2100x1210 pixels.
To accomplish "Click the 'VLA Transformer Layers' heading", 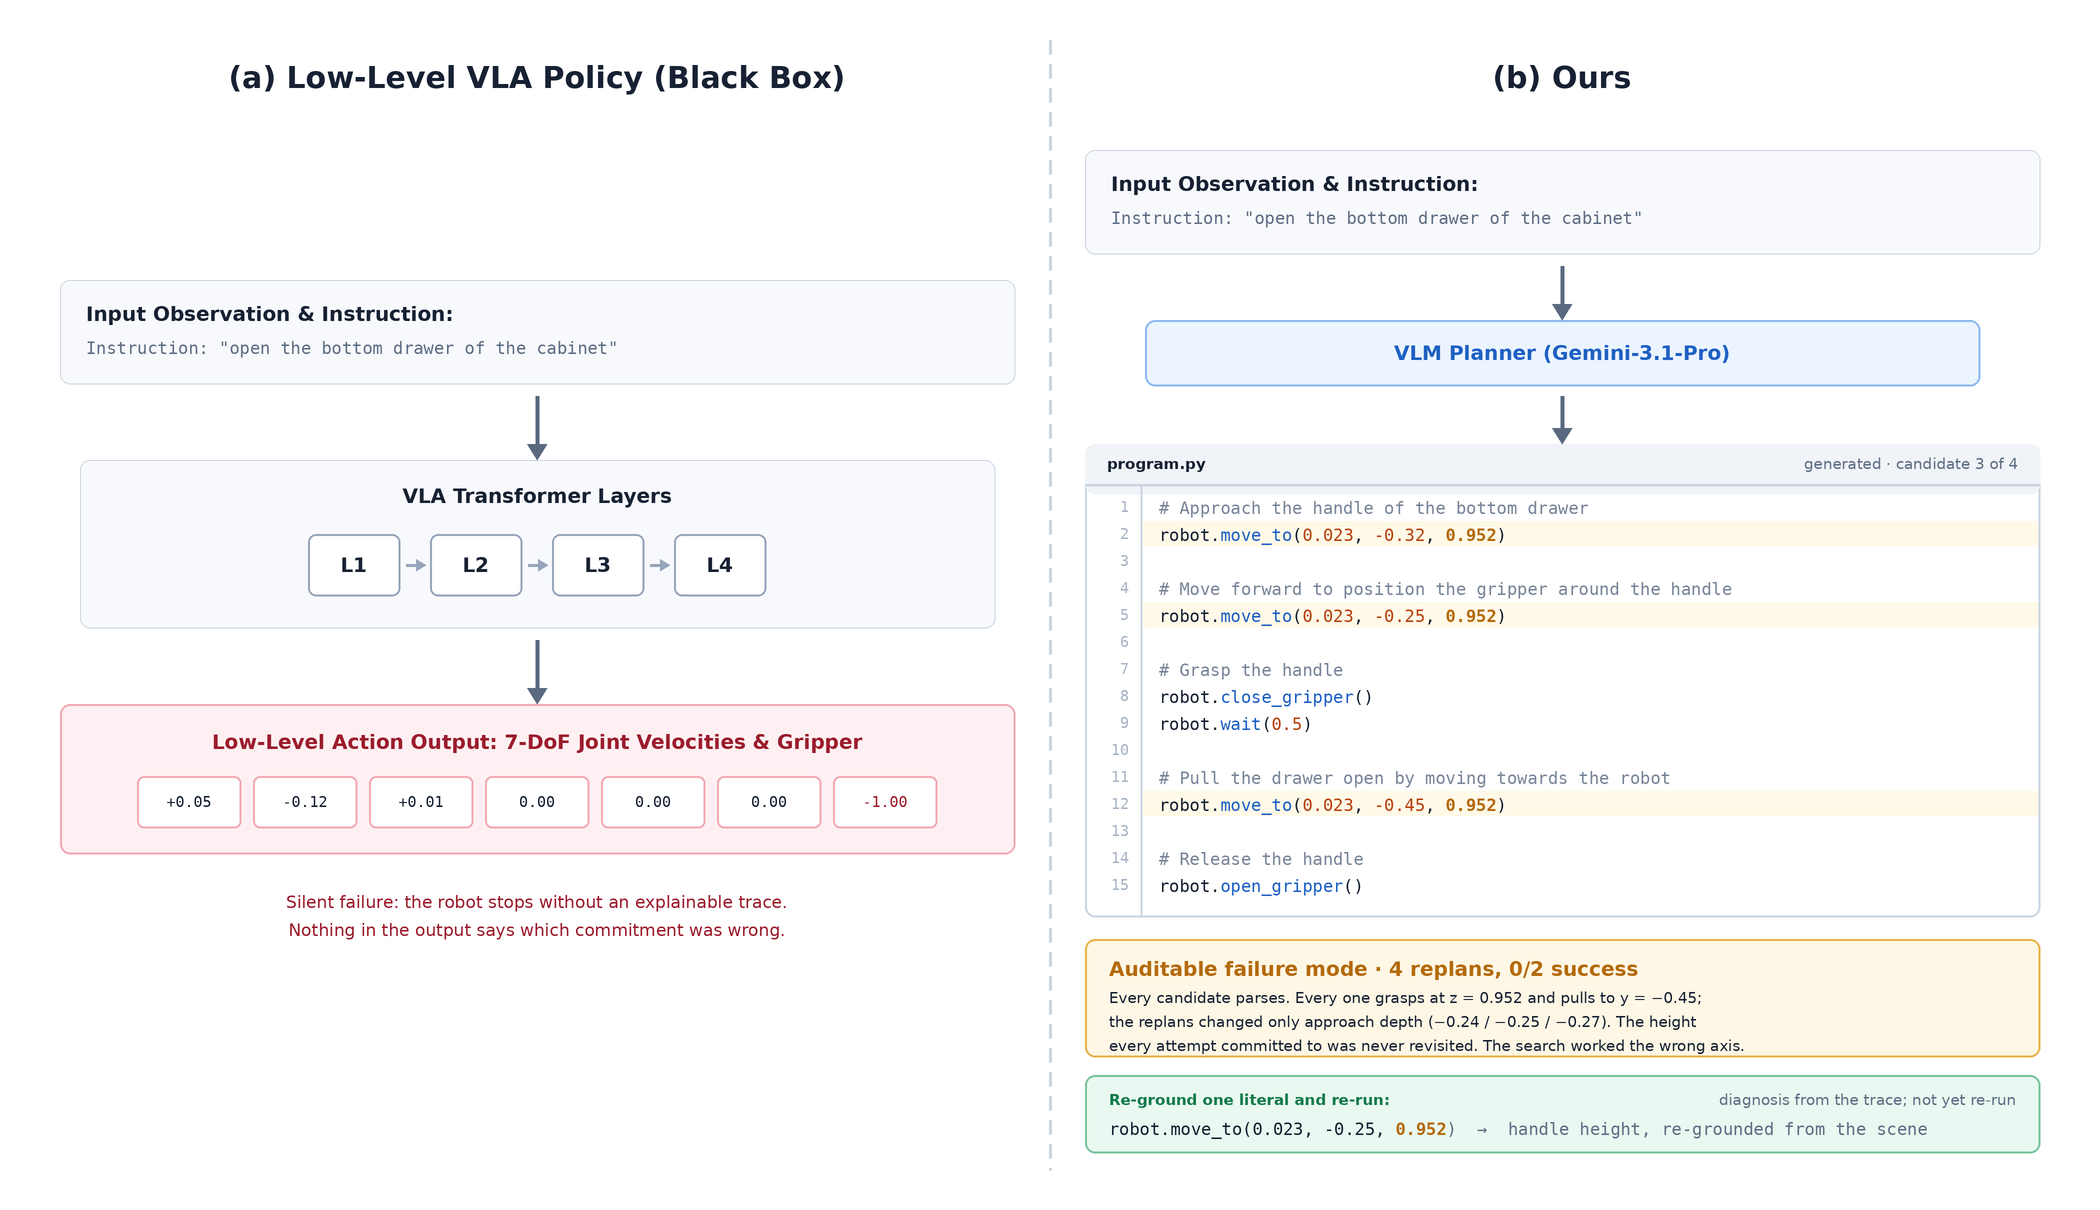I will 537,496.
